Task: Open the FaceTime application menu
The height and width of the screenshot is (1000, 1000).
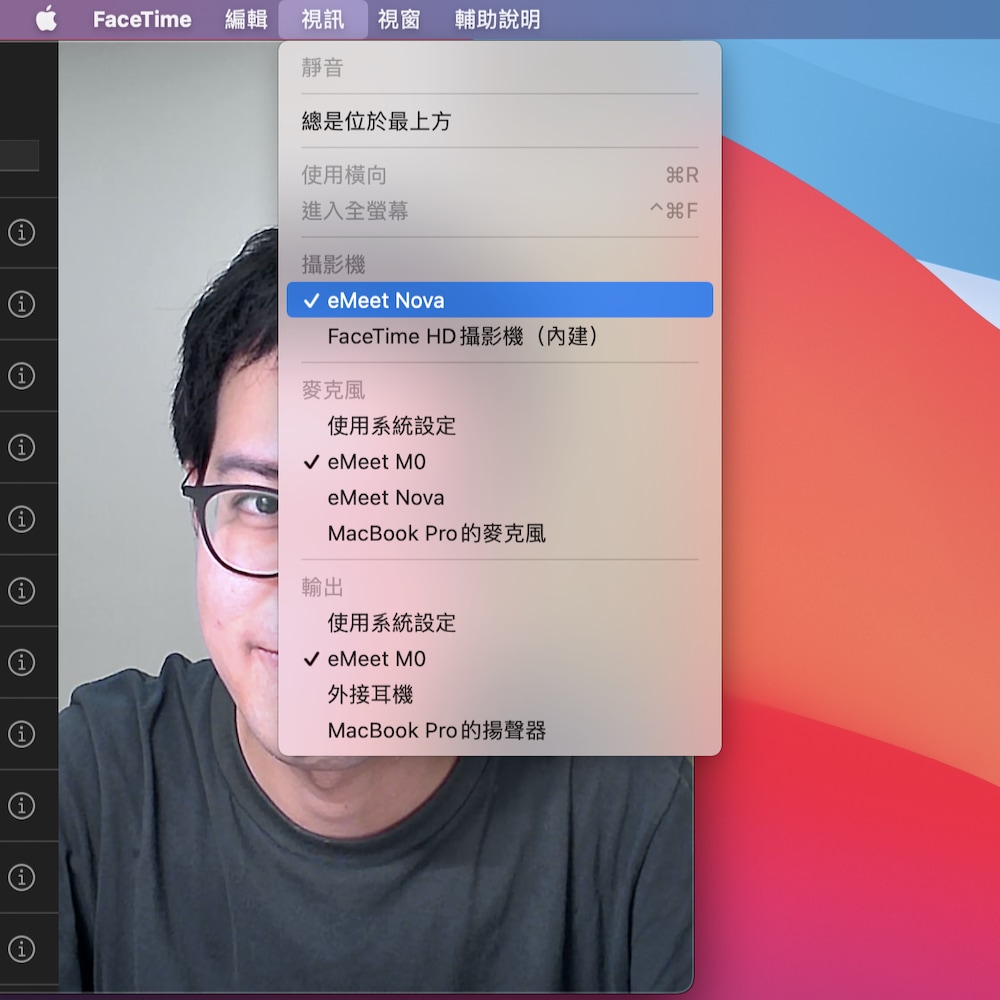Action: pos(142,19)
